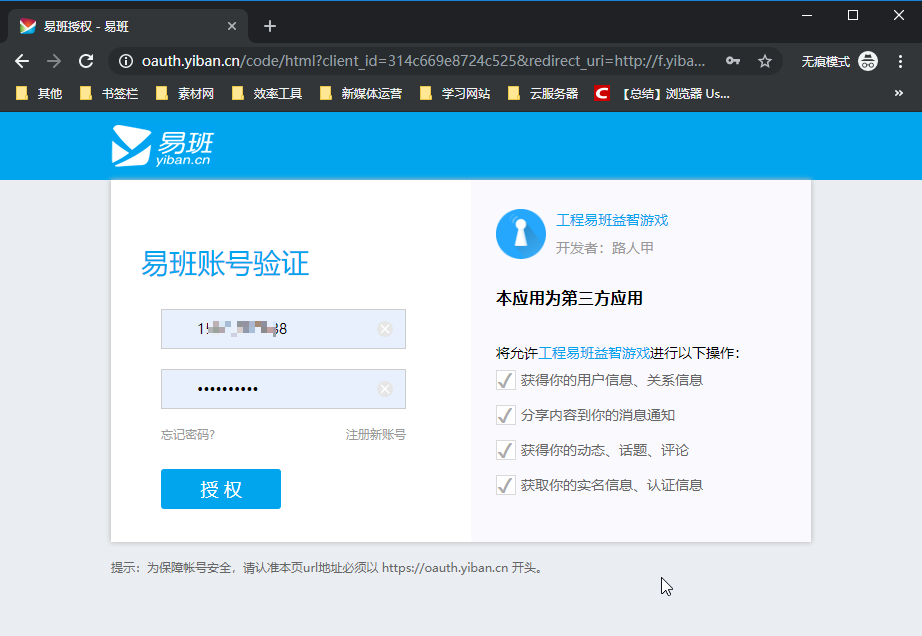Click the 授权 authorize button
Image resolution: width=922 pixels, height=636 pixels.
(x=221, y=489)
